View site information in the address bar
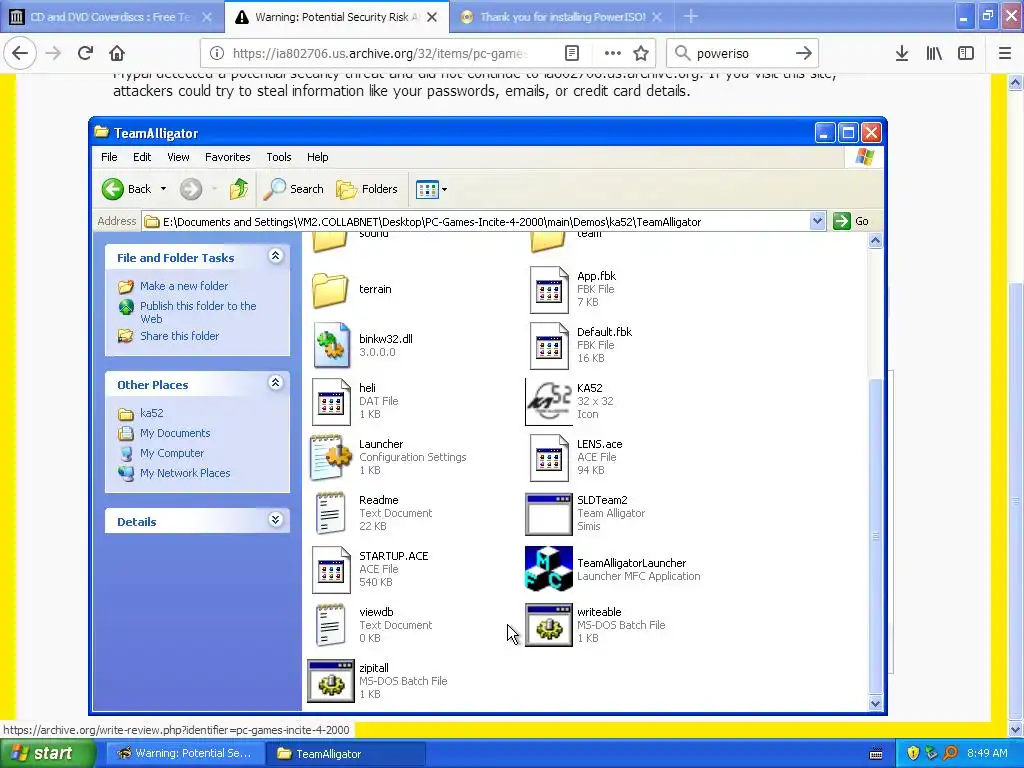Viewport: 1024px width, 768px height. (217, 53)
